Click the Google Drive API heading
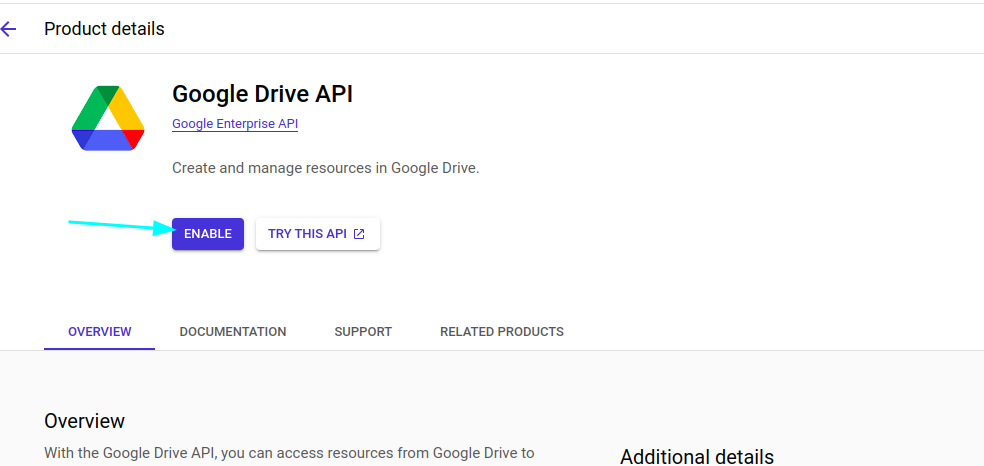984x466 pixels. click(262, 94)
